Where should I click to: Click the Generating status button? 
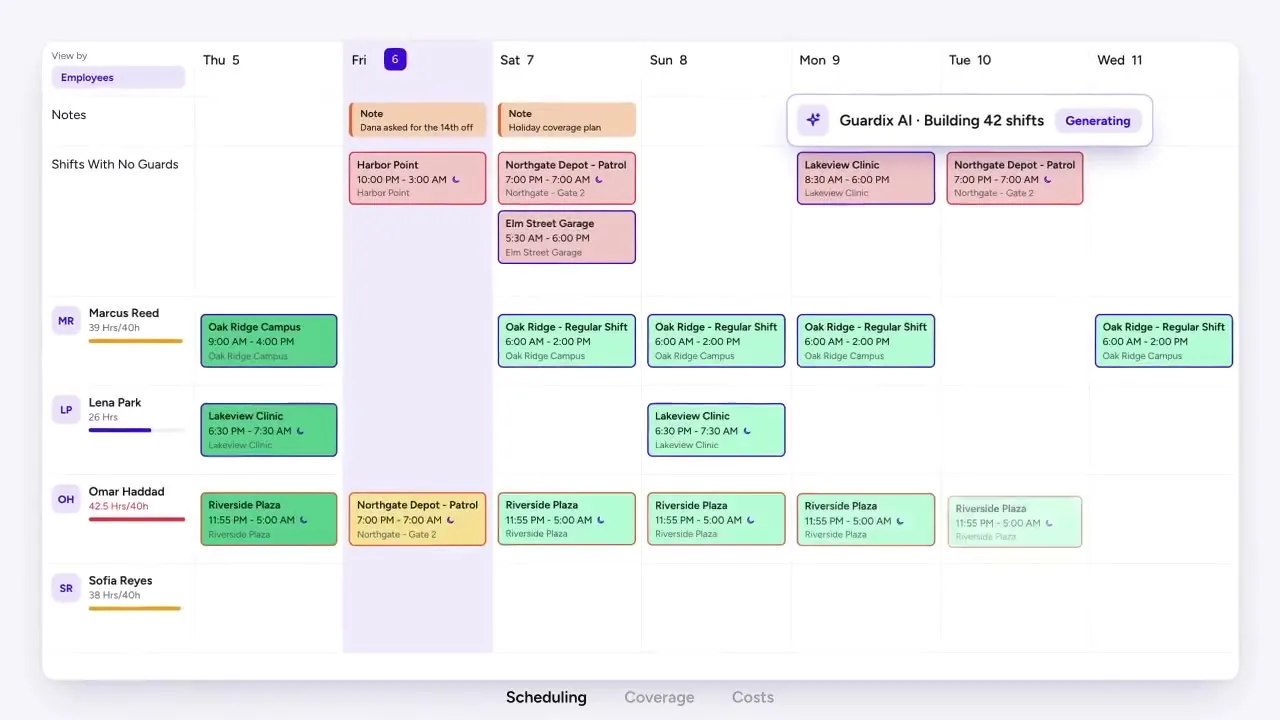pos(1098,120)
